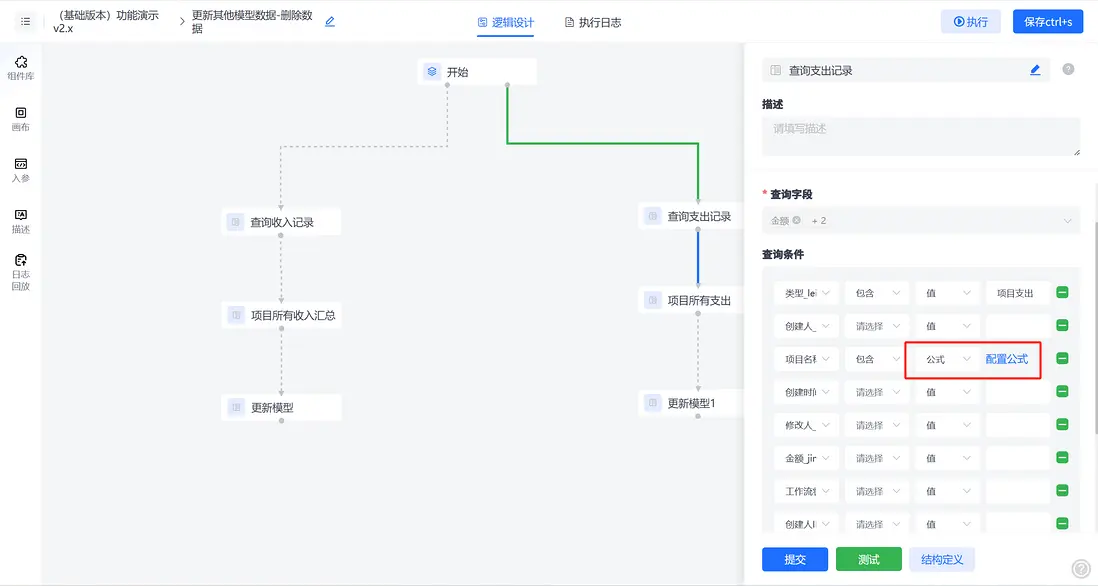Viewport: 1098px width, 586px height.
Task: Click the 保存ctrl+s button
Action: click(1047, 21)
